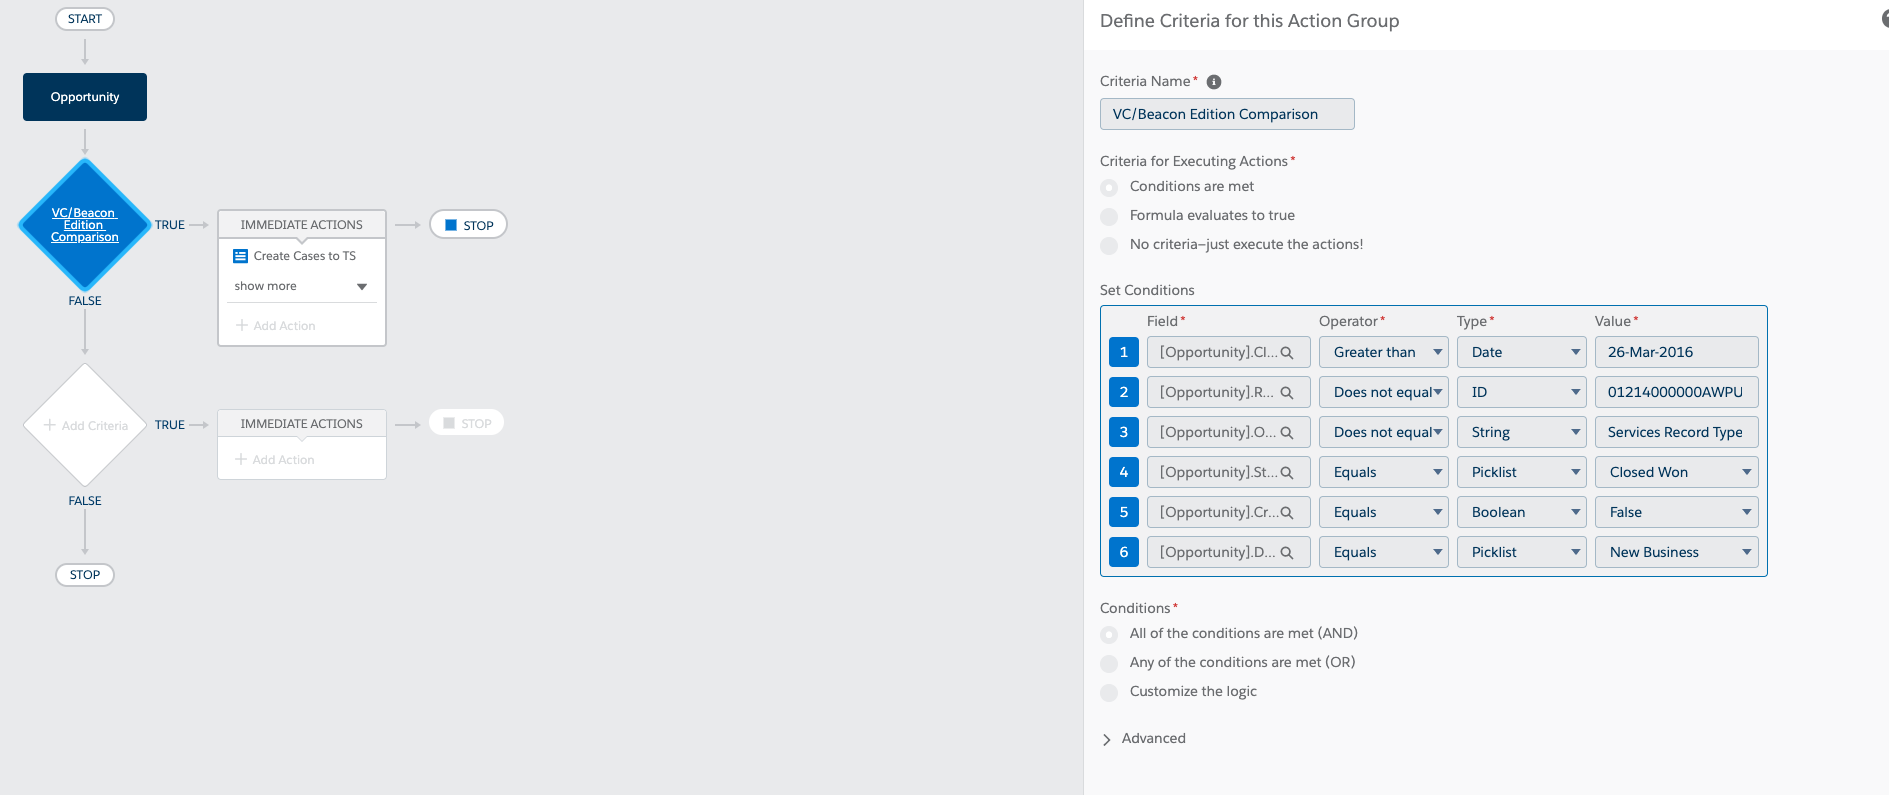The width and height of the screenshot is (1889, 795).
Task: Click the STOP node after immediate actions
Action: click(468, 225)
